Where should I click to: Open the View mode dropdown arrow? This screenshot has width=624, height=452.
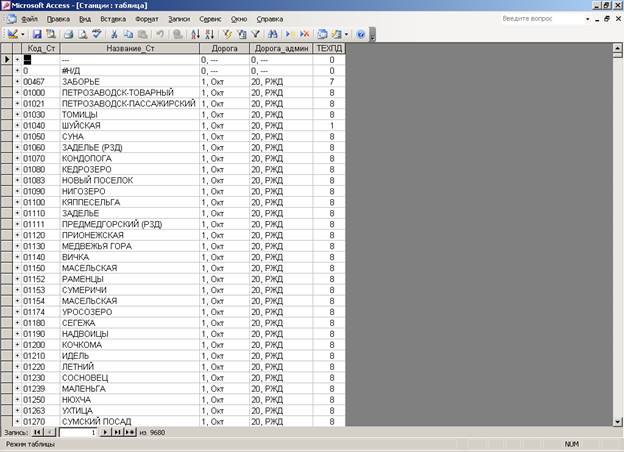pyautogui.click(x=22, y=34)
